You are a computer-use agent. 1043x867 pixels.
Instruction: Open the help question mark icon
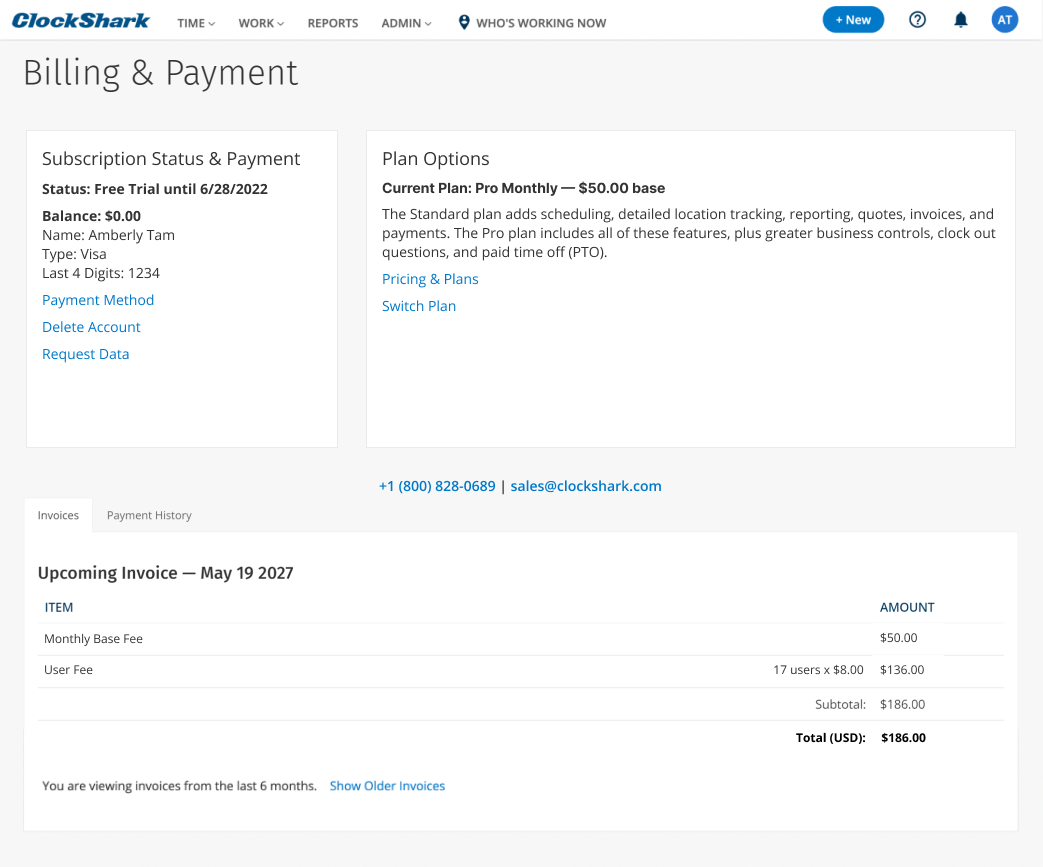point(917,20)
